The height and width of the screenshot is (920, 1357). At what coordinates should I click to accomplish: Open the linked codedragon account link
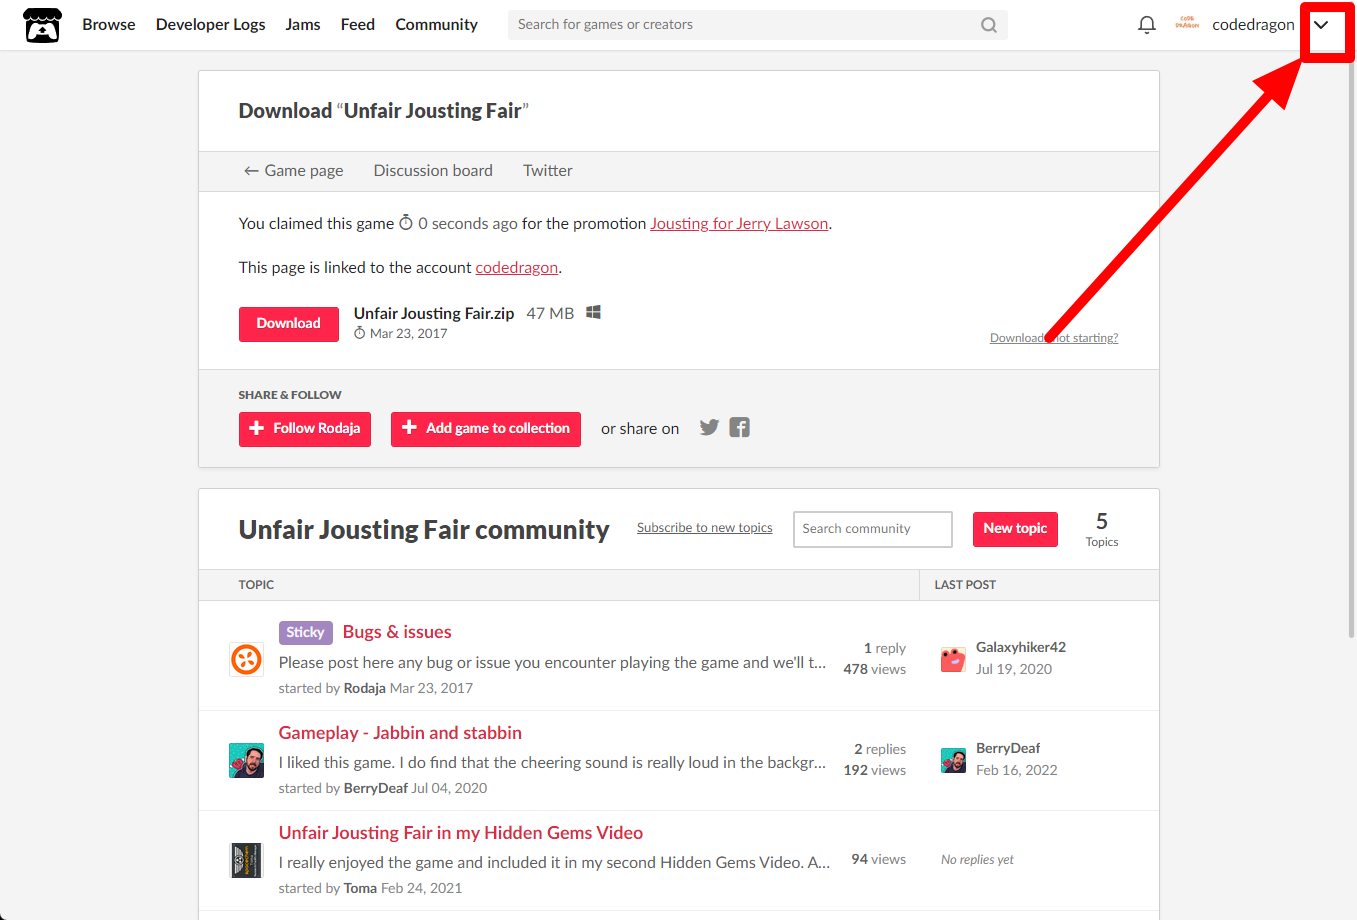click(516, 268)
